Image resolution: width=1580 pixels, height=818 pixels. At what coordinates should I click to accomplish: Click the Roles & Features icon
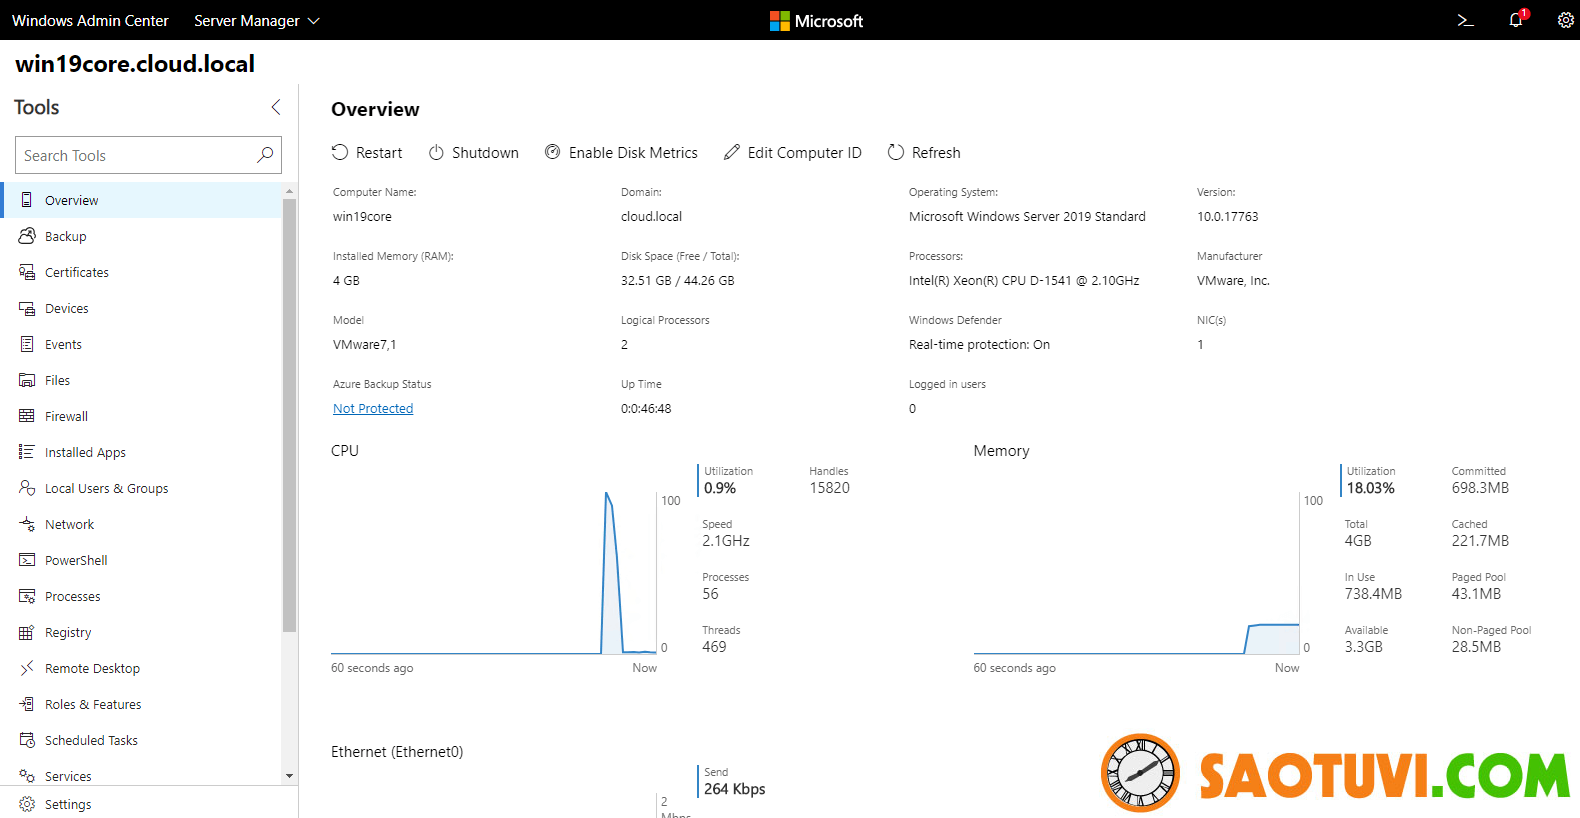[27, 704]
